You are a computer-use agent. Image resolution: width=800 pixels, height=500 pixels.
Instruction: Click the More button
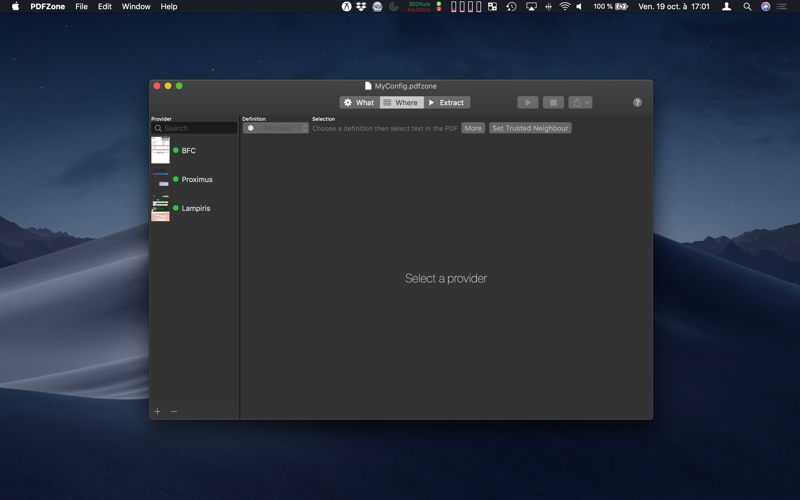473,128
